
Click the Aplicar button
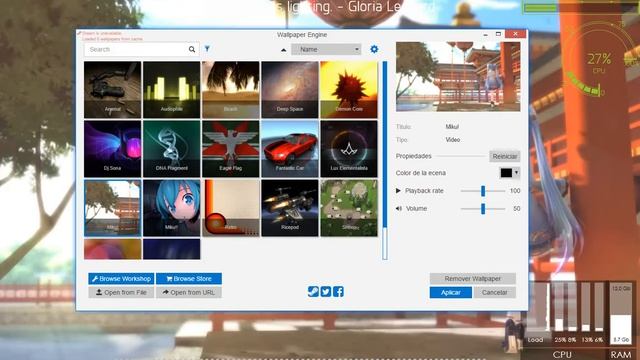(451, 292)
